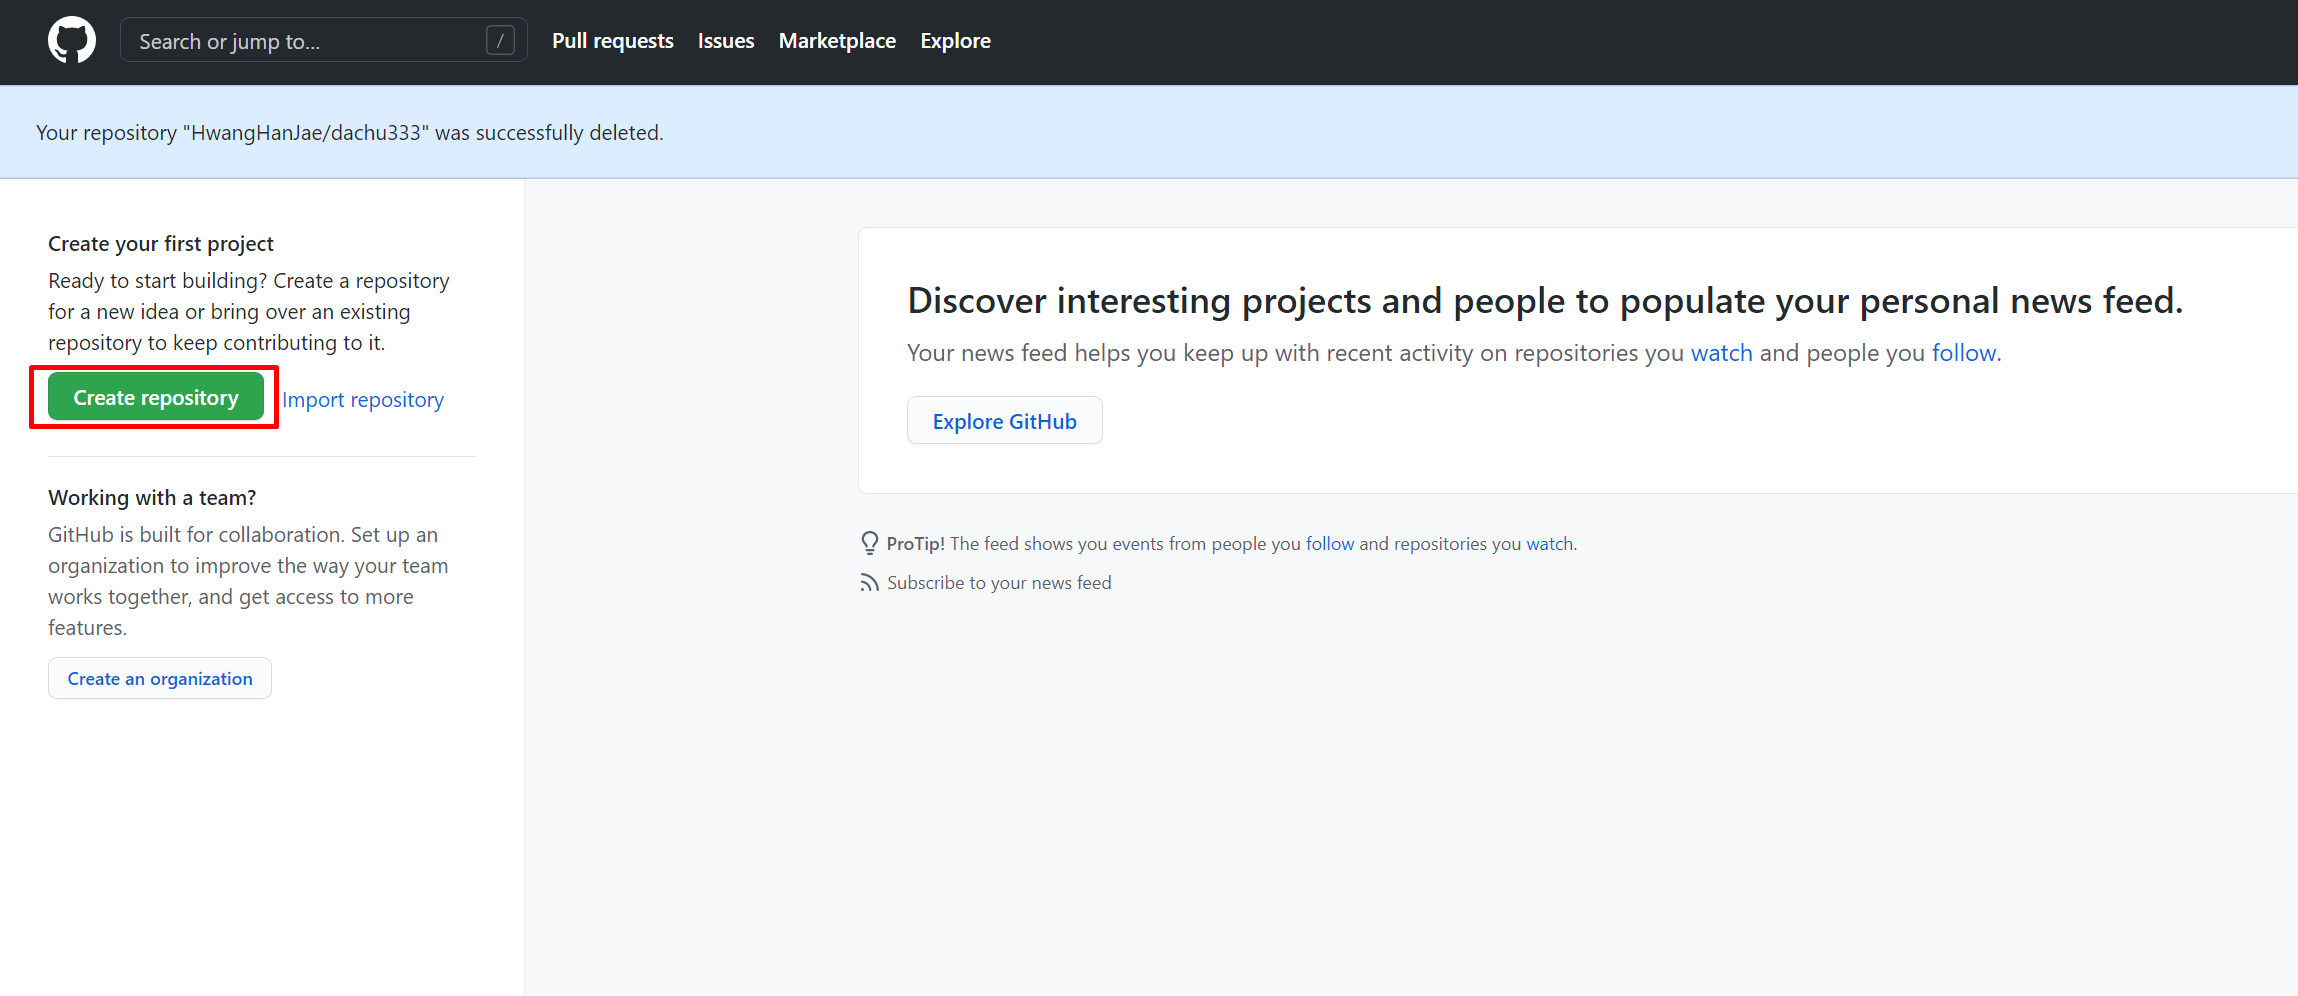Open Pull requests in top navigation

(x=613, y=41)
